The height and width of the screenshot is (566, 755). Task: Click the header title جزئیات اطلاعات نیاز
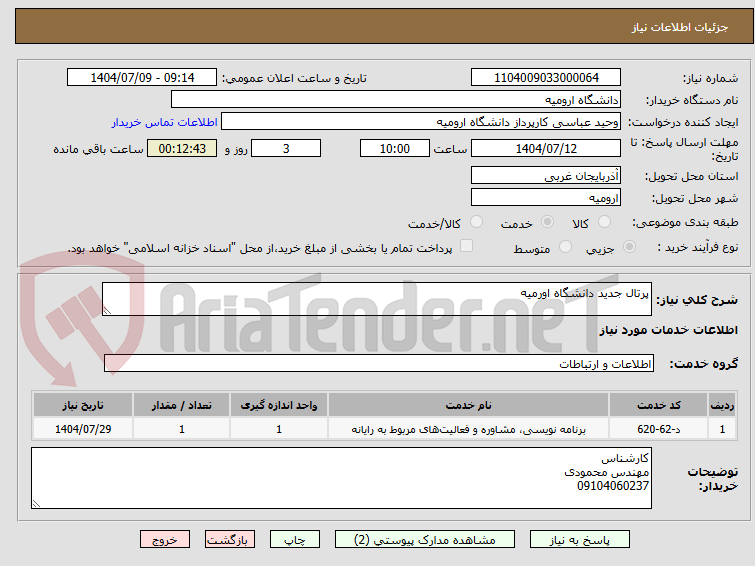point(680,27)
